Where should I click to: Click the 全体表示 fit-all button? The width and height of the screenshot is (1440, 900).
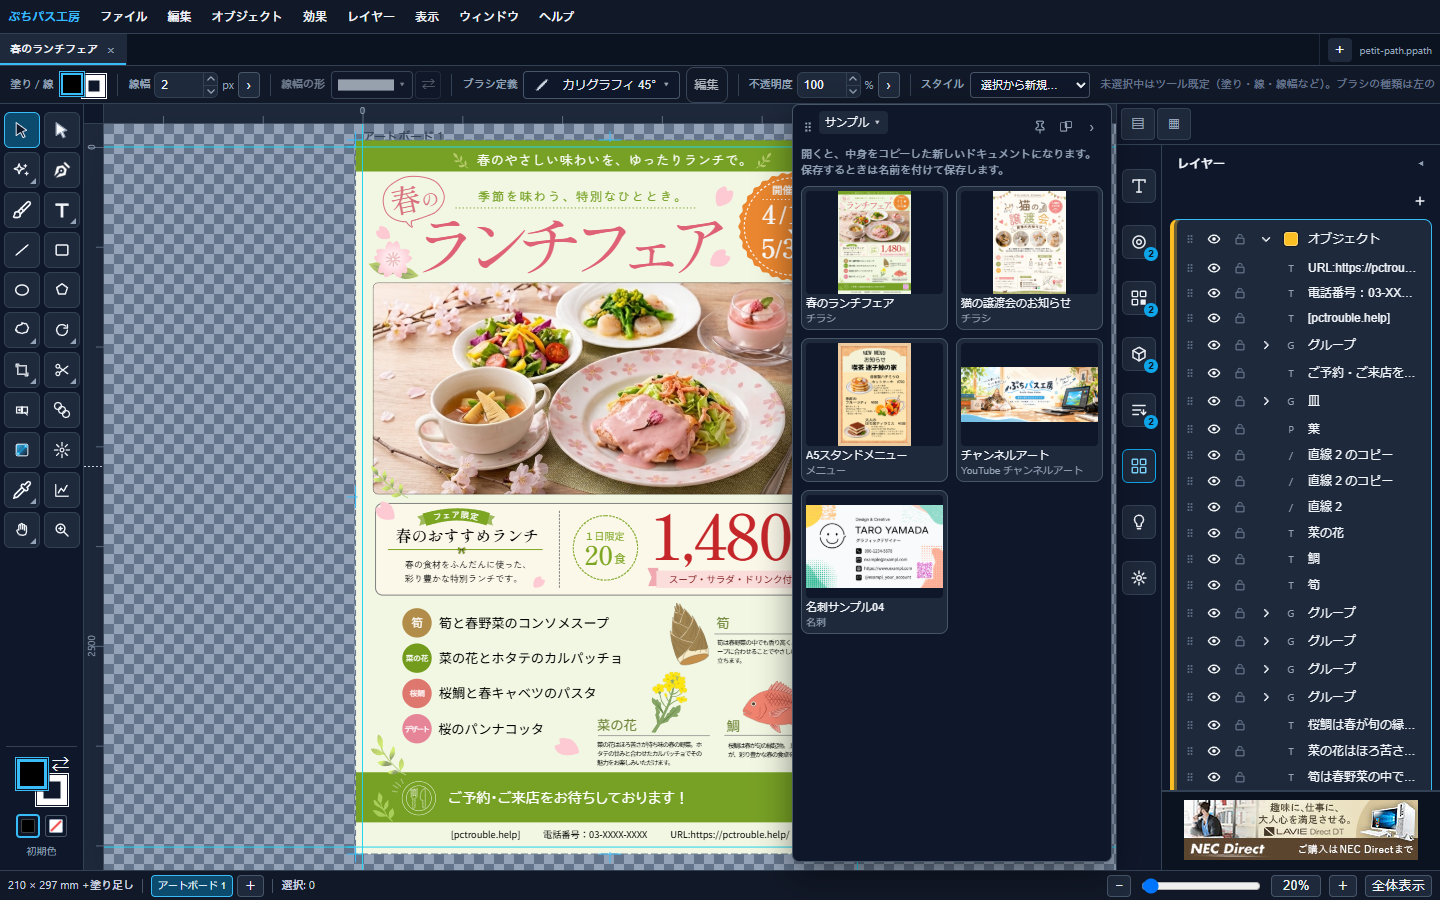coord(1398,885)
